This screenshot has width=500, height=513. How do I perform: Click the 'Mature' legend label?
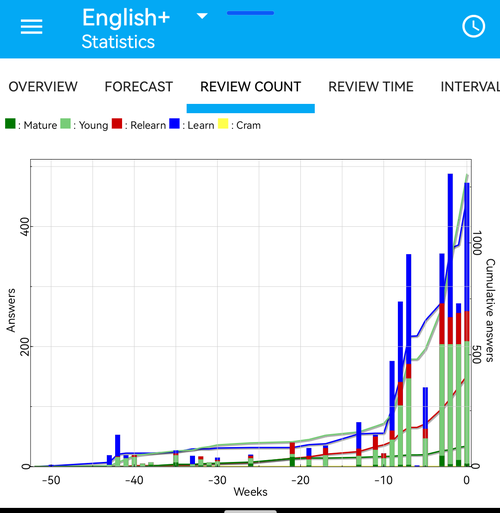point(40,125)
